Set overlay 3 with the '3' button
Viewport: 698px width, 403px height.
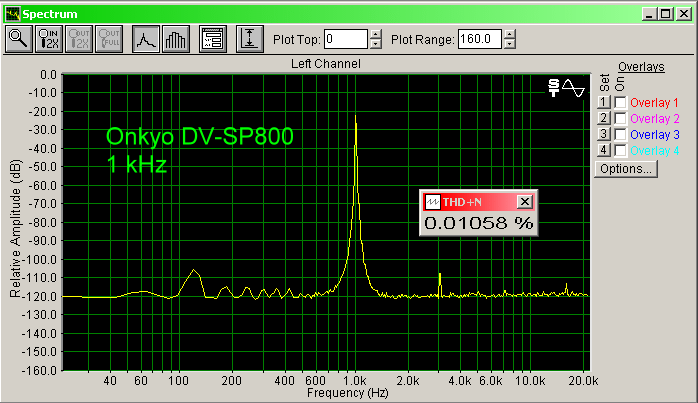tap(604, 134)
